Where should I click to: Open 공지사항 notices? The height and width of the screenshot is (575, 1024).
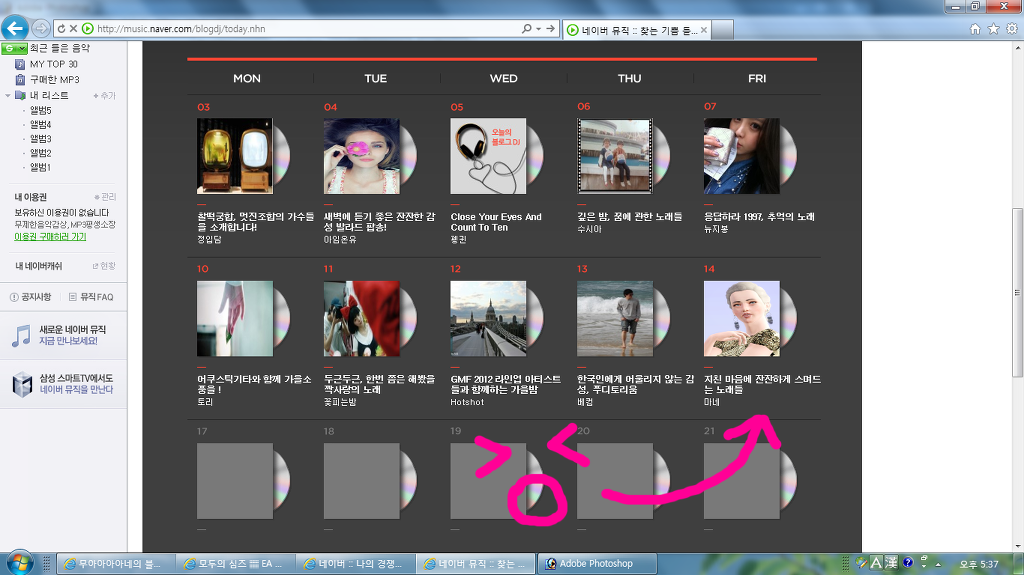click(31, 297)
